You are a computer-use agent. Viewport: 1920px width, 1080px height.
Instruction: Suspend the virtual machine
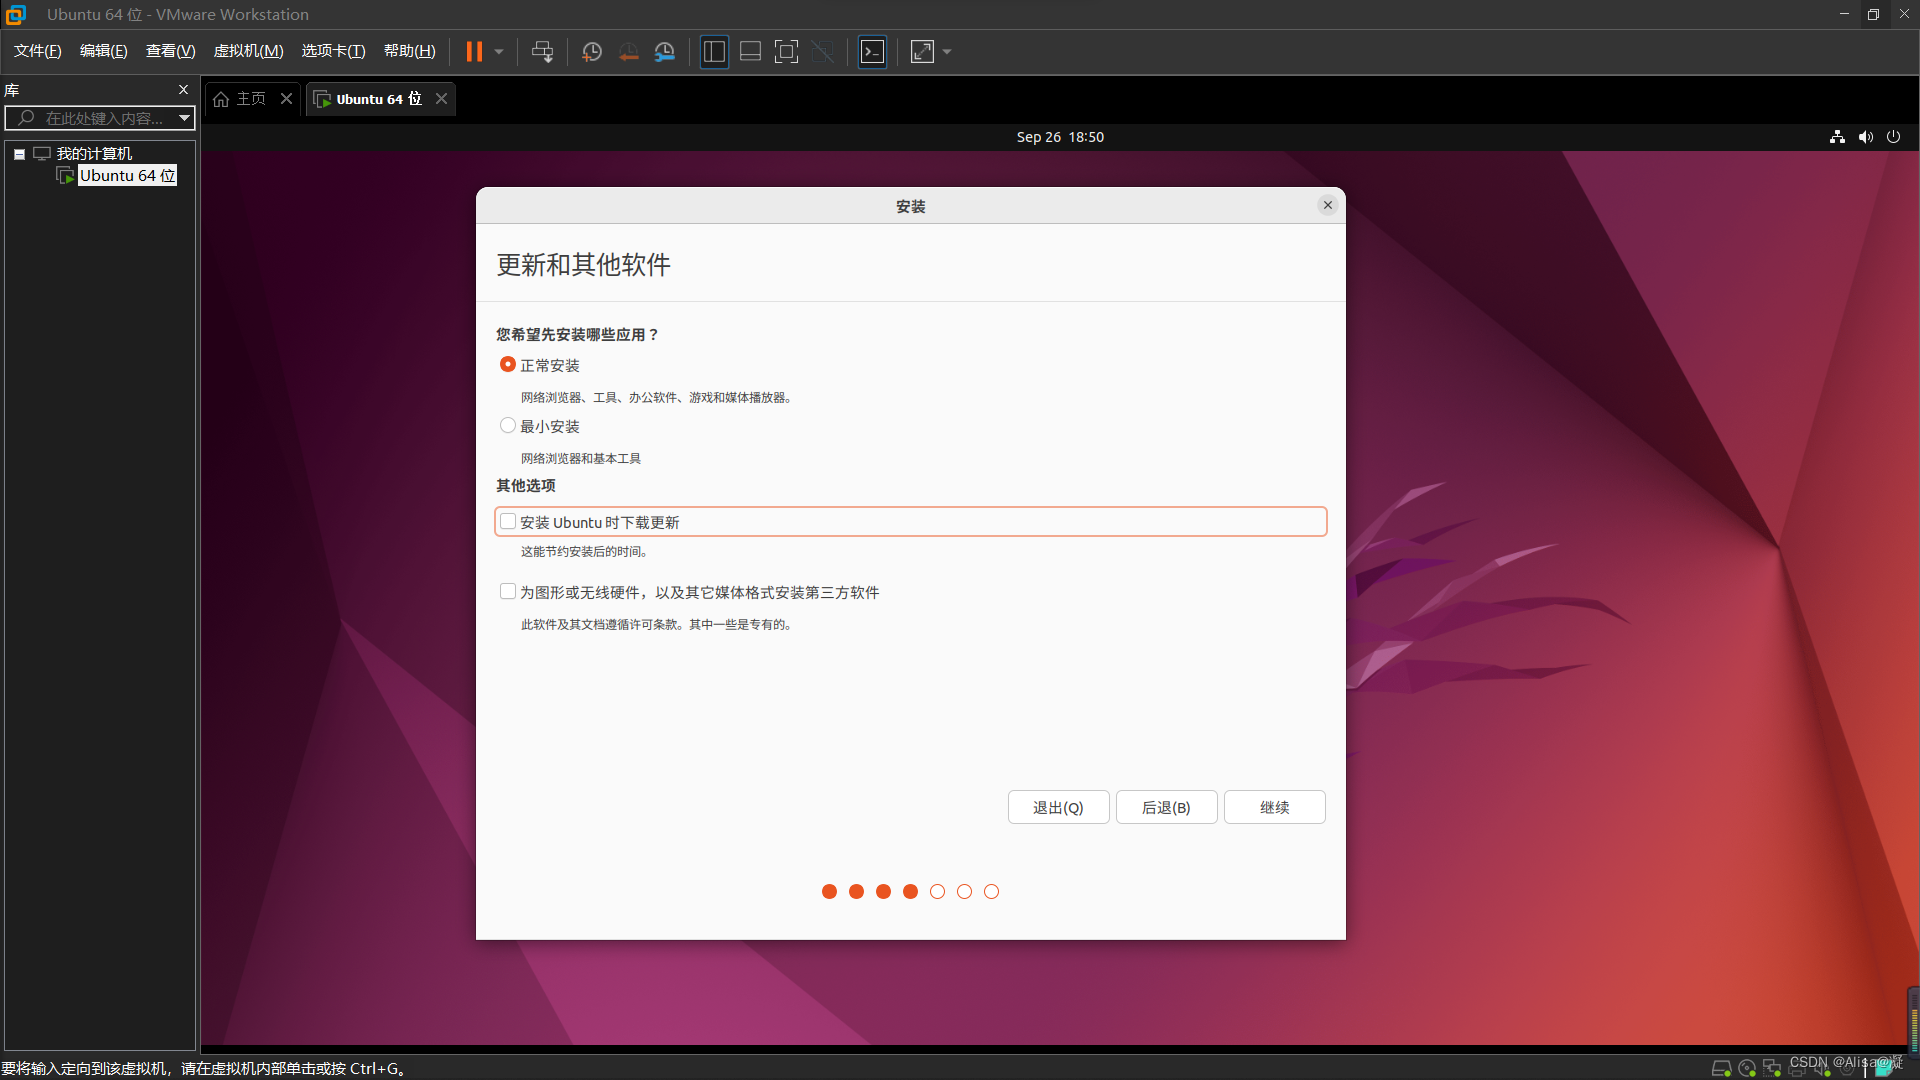coord(475,51)
